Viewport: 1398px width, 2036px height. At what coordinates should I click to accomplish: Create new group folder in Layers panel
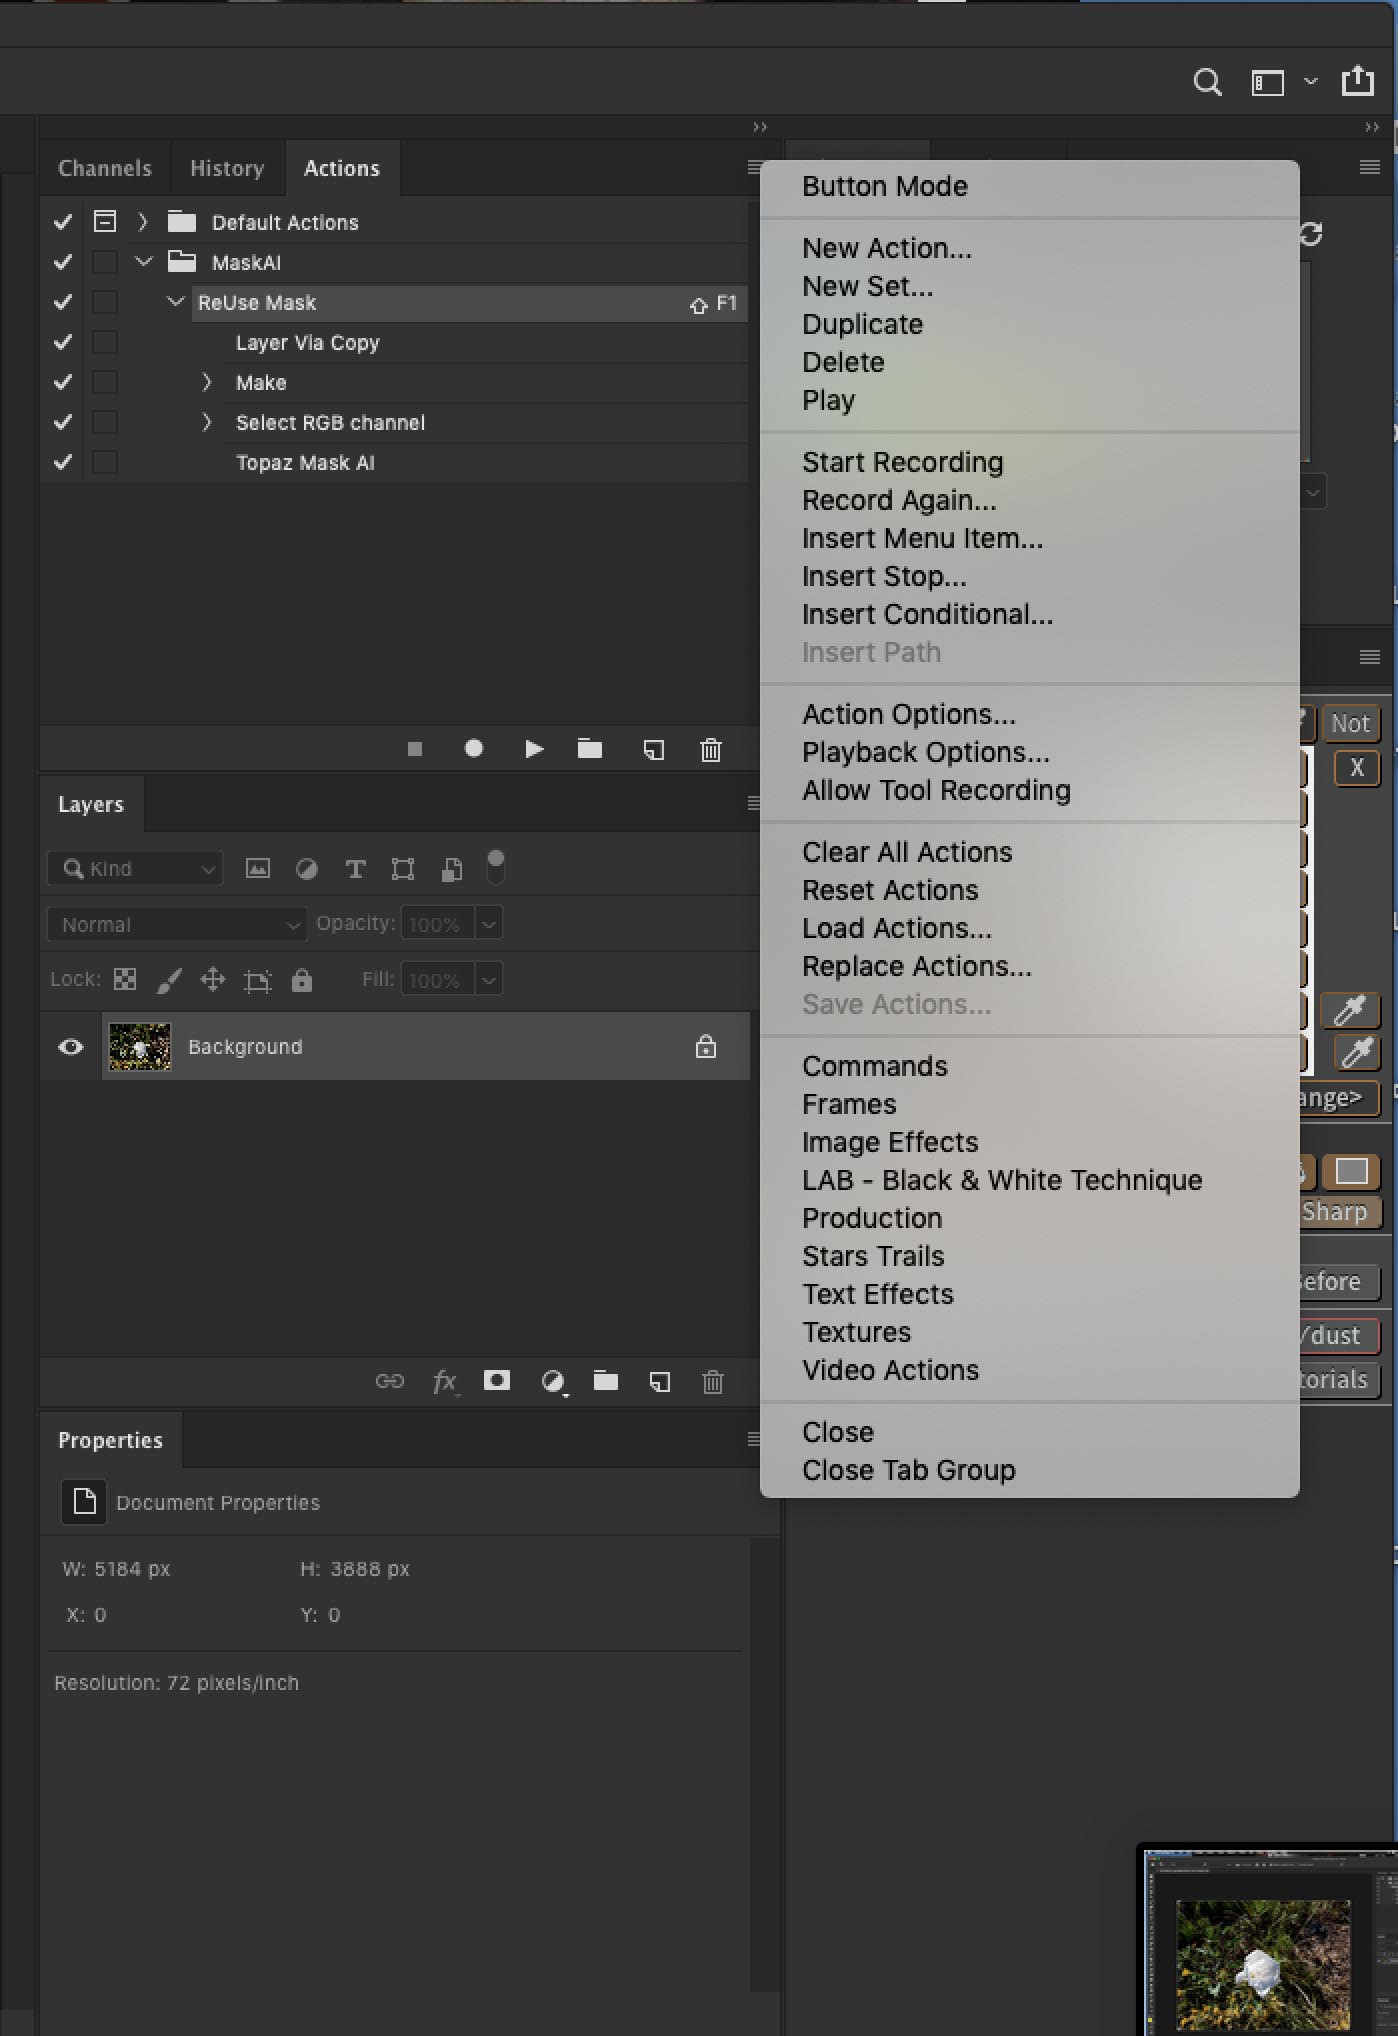coord(606,1381)
